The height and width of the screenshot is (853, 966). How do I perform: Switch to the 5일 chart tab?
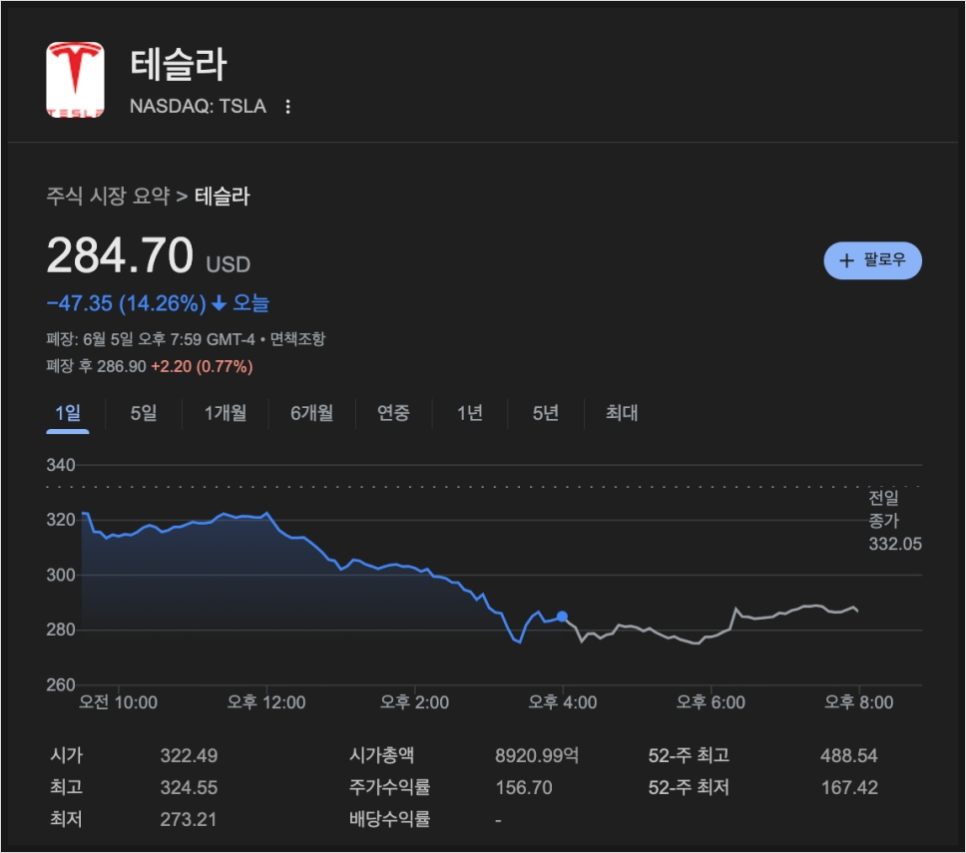(x=144, y=413)
